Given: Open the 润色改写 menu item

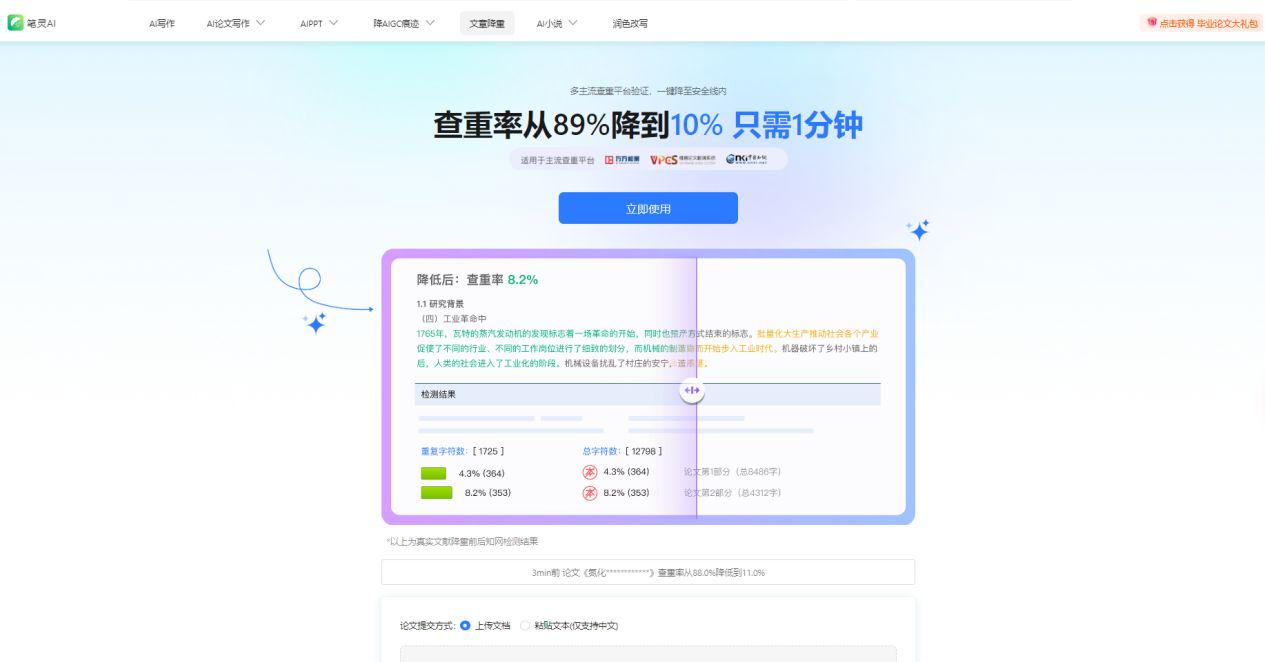Looking at the screenshot, I should [630, 23].
